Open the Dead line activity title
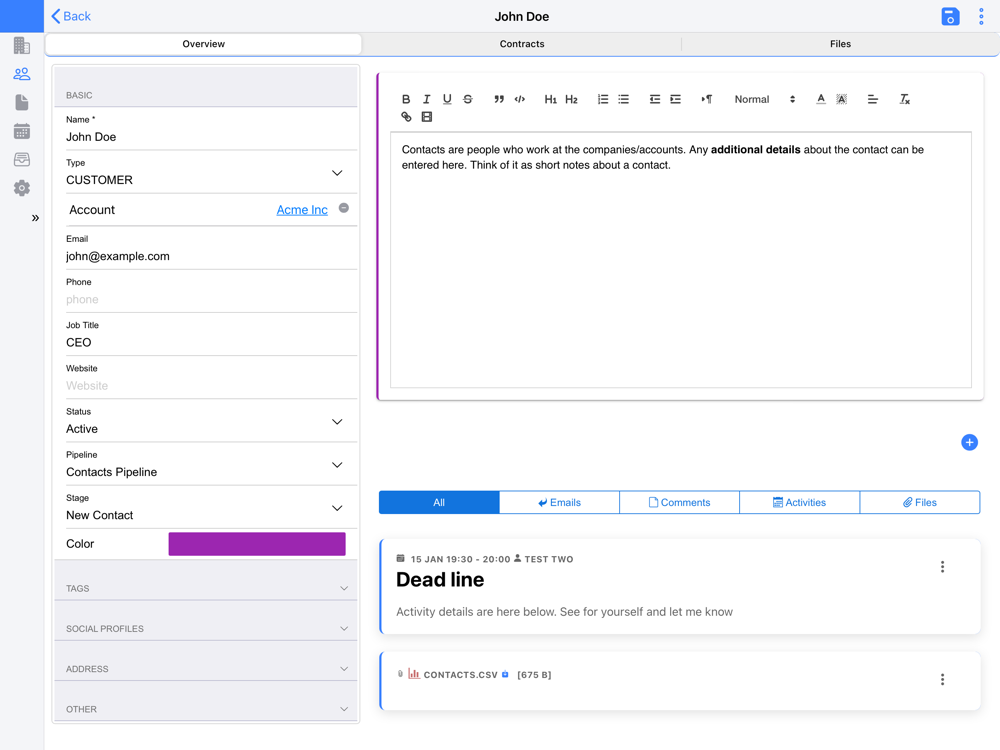This screenshot has height=750, width=1000. 440,580
